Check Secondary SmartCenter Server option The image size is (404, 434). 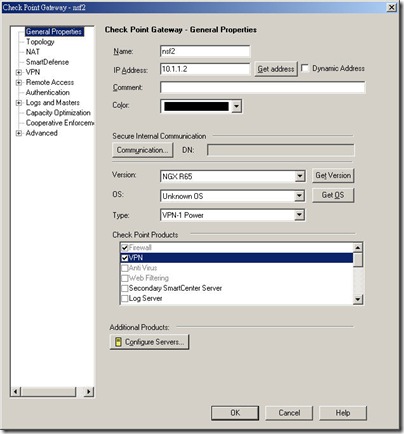click(125, 288)
